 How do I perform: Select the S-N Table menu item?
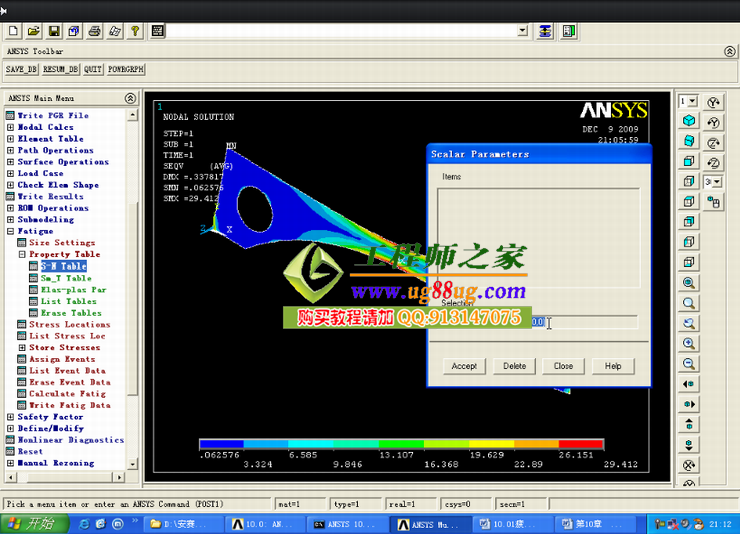[x=64, y=266]
